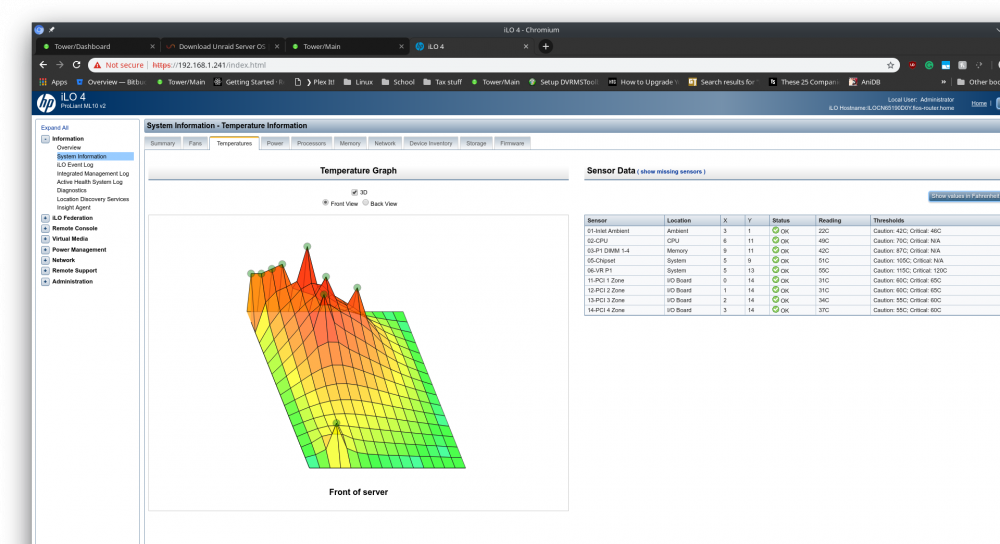Expand the iLO Federation tree node
1000x544 pixels.
tap(45, 218)
